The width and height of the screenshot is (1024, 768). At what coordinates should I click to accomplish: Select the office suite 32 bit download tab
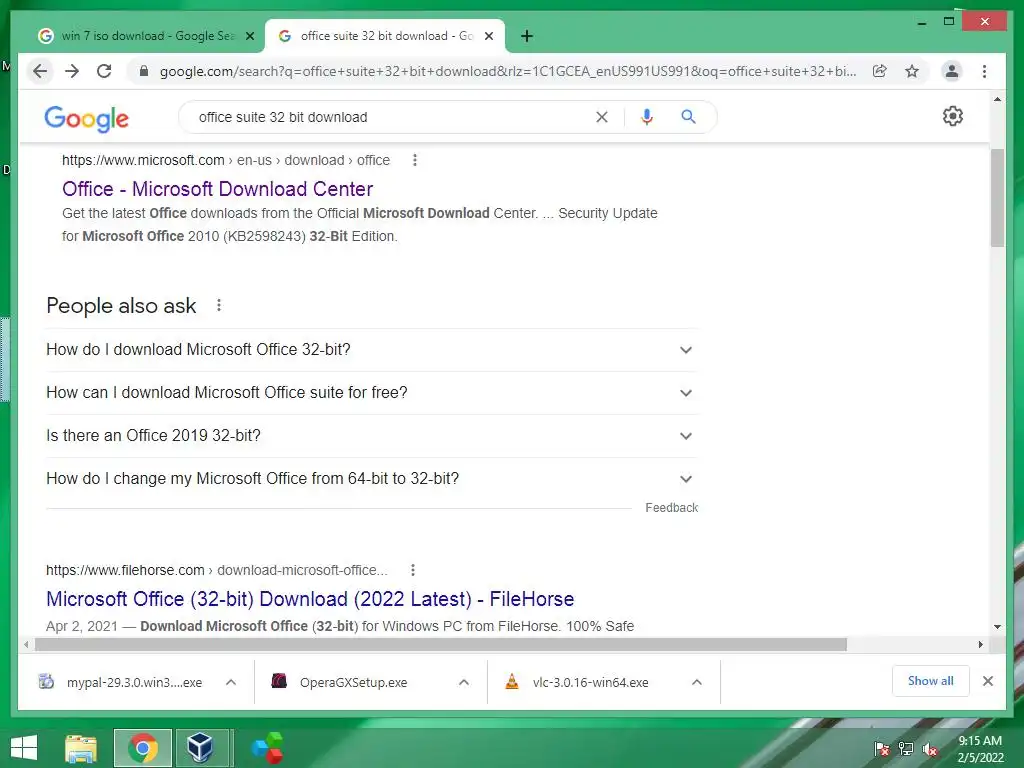[384, 36]
